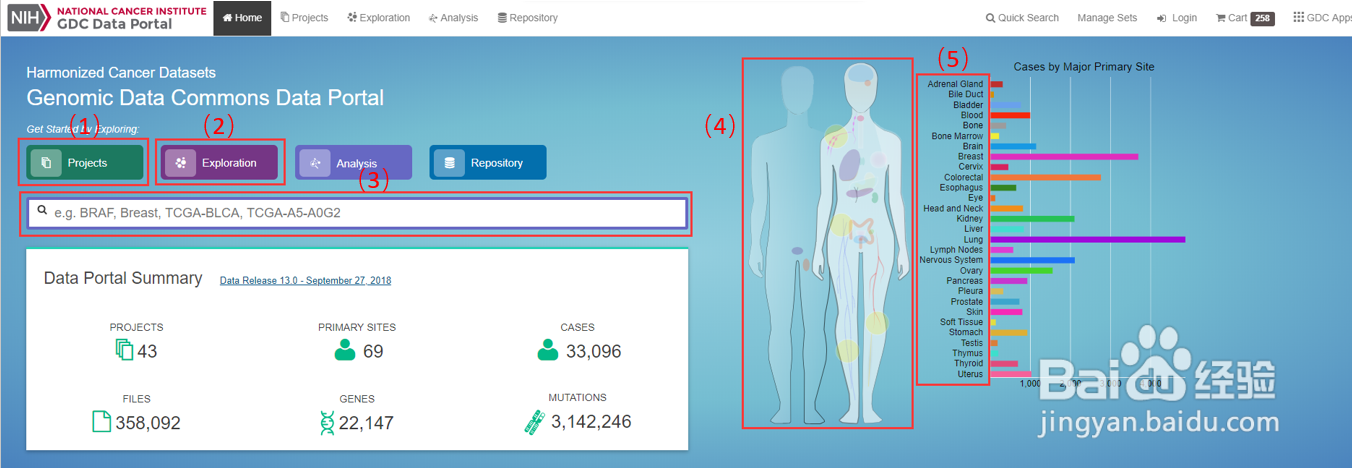Click the brain on the body diagram
The image size is (1352, 468).
coord(862,75)
